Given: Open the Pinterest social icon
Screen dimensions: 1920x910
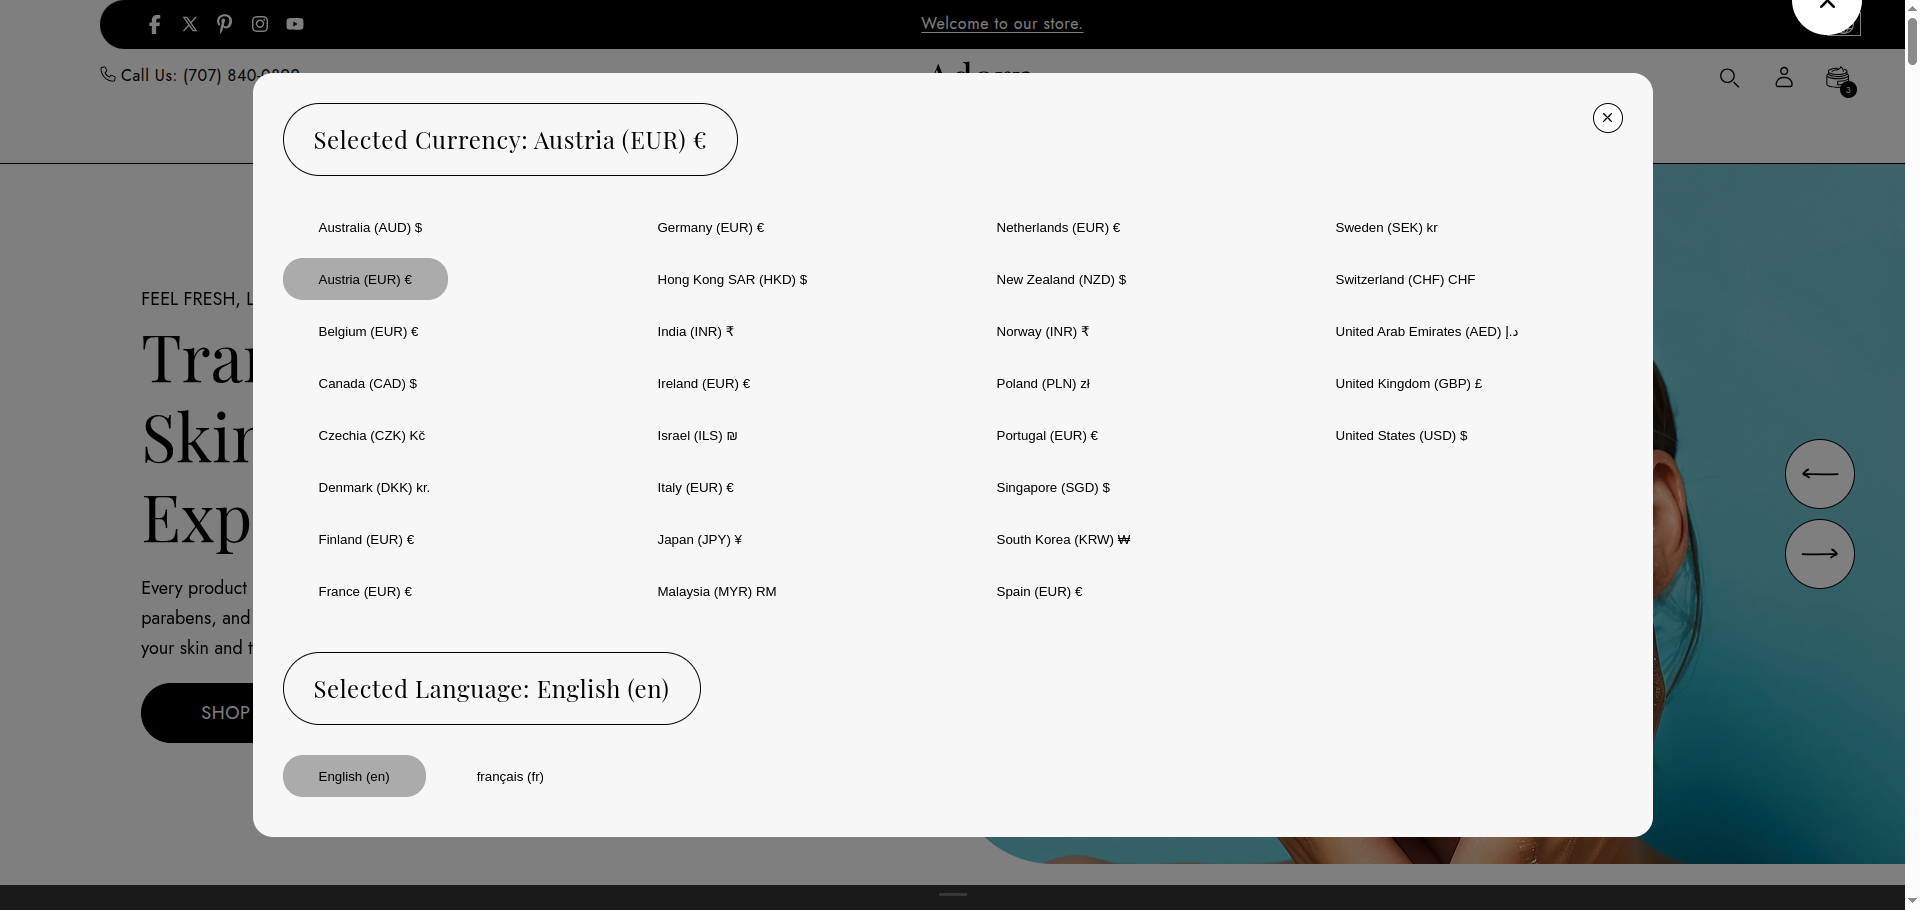Looking at the screenshot, I should (x=225, y=24).
